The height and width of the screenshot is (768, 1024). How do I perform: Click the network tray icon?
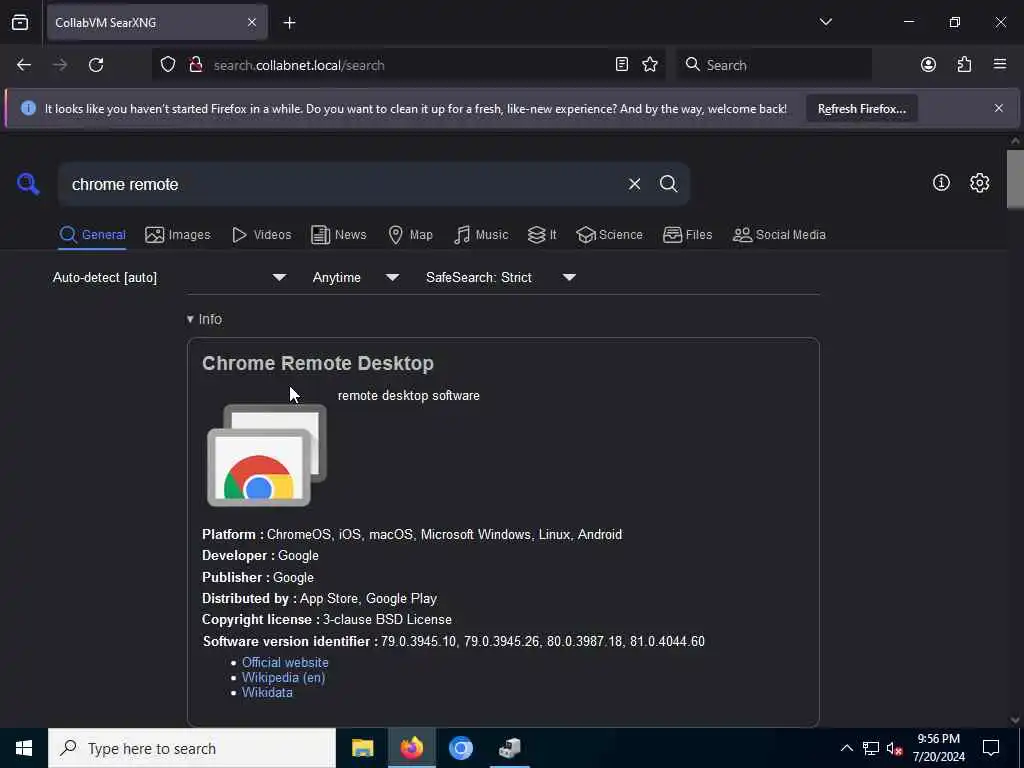871,748
